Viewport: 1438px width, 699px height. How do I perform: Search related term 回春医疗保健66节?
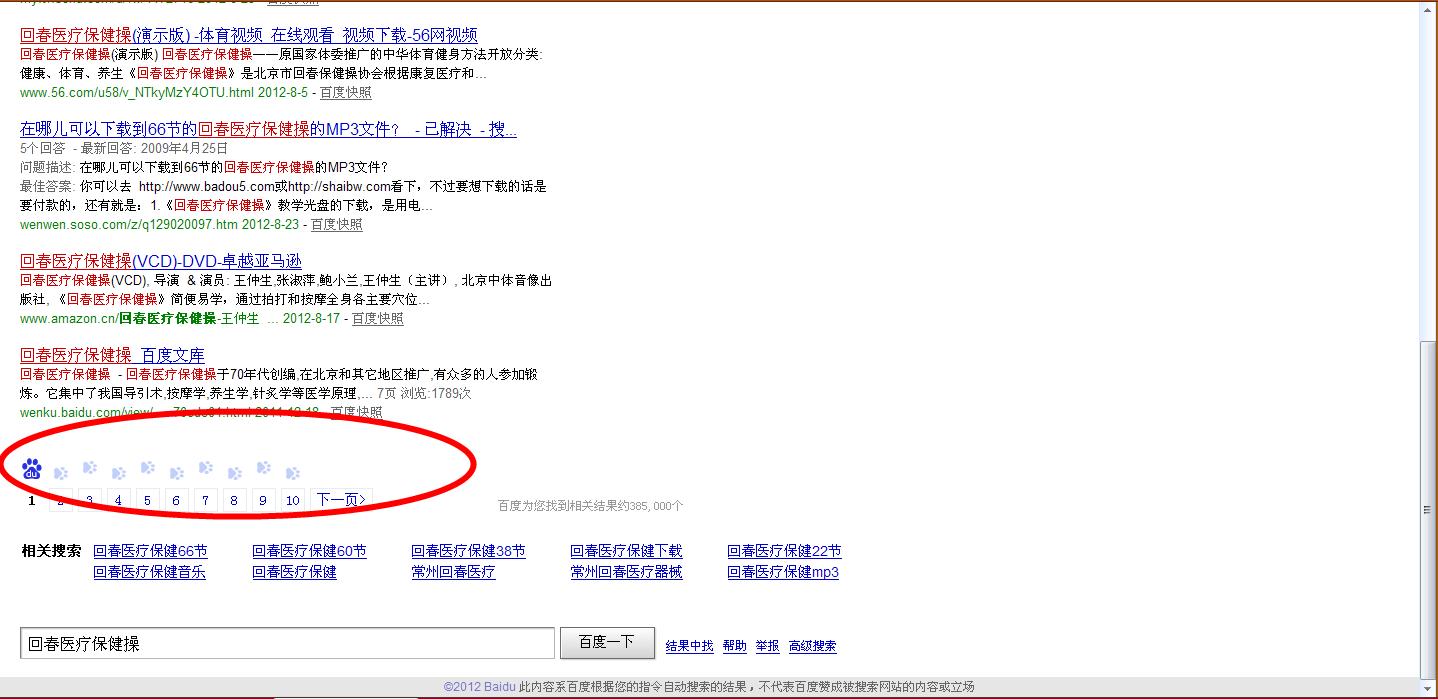(150, 551)
